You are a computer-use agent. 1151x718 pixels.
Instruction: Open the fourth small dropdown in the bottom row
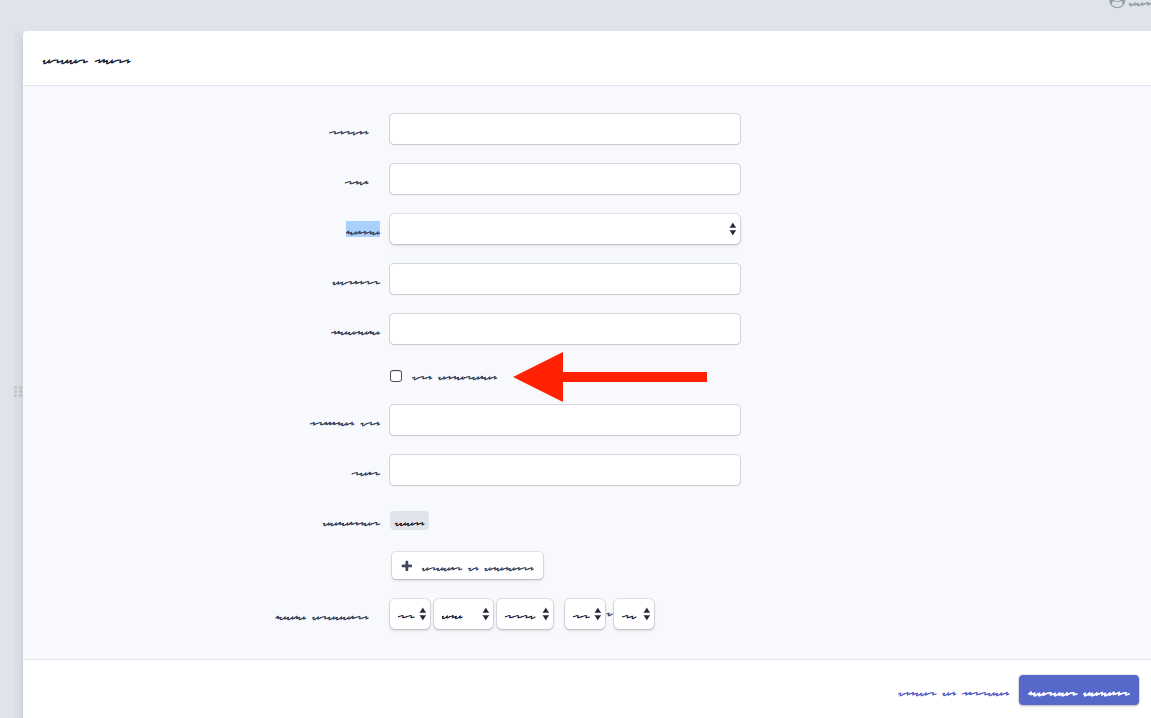pos(584,614)
